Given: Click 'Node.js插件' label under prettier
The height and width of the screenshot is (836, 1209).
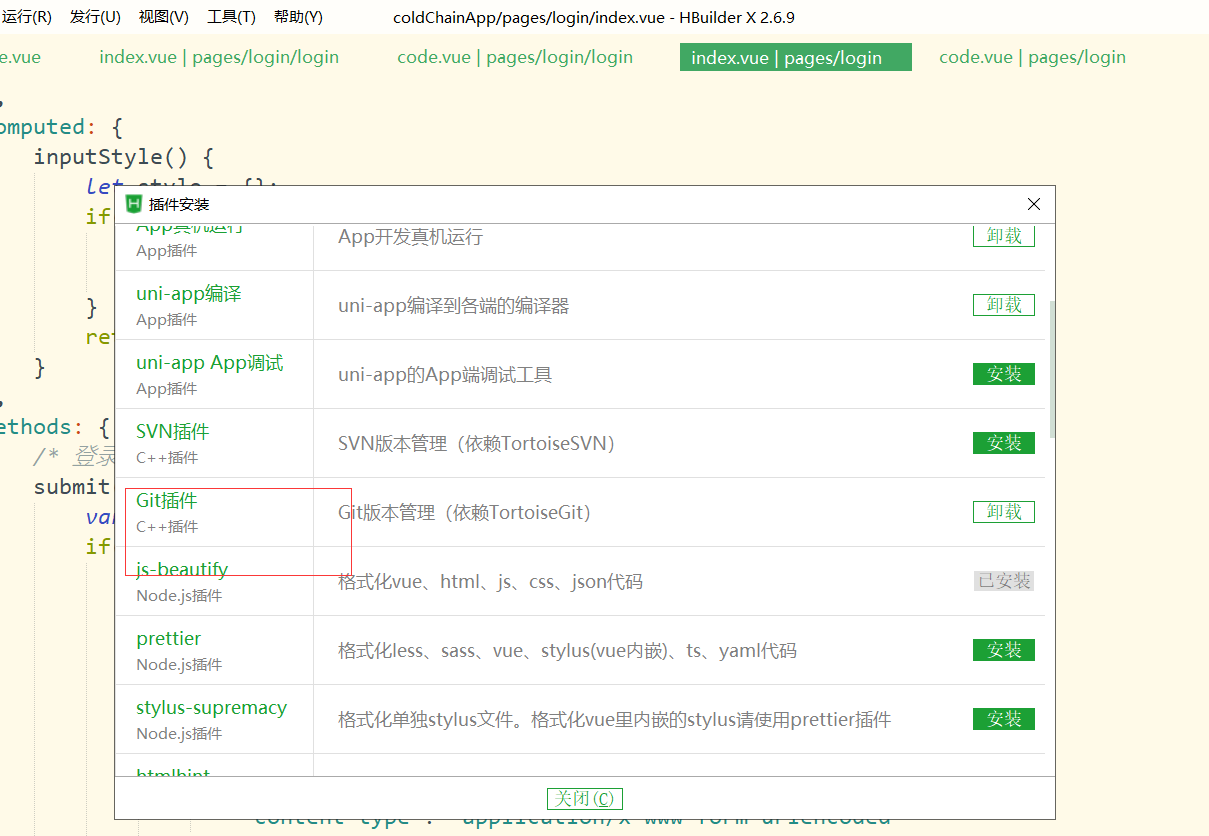Looking at the screenshot, I should (179, 665).
